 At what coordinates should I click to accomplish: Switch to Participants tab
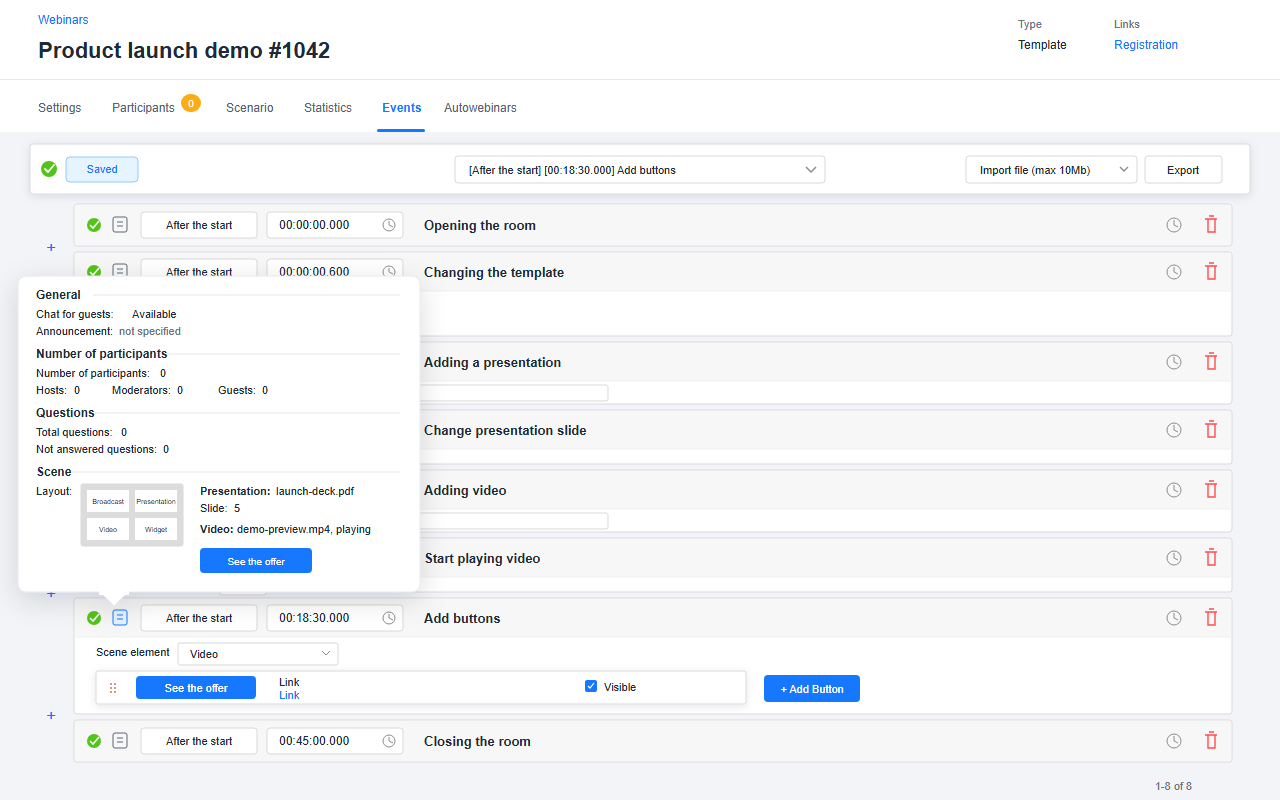(x=143, y=108)
